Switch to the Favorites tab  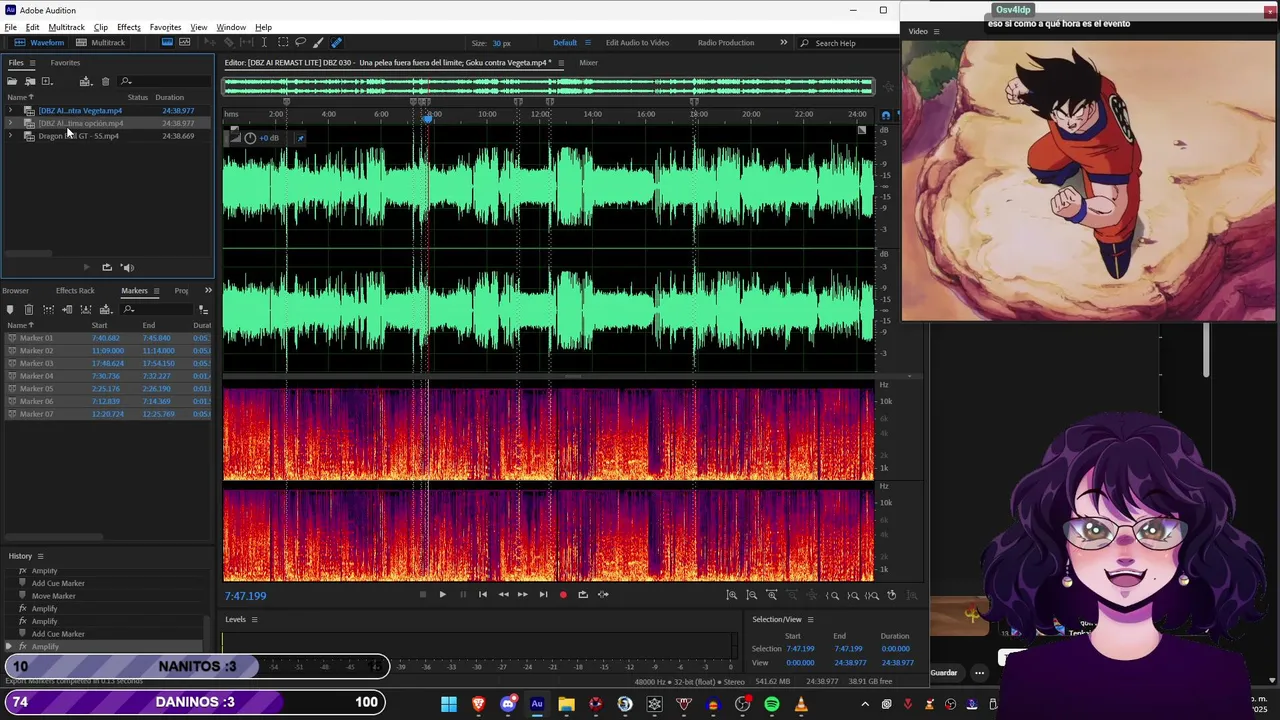(65, 63)
